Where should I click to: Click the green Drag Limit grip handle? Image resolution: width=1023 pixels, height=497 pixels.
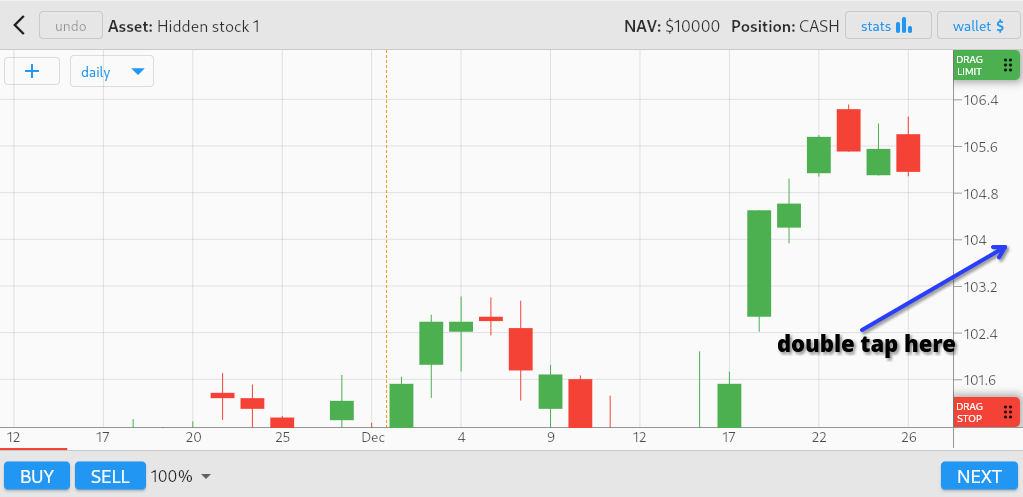[x=1007, y=65]
